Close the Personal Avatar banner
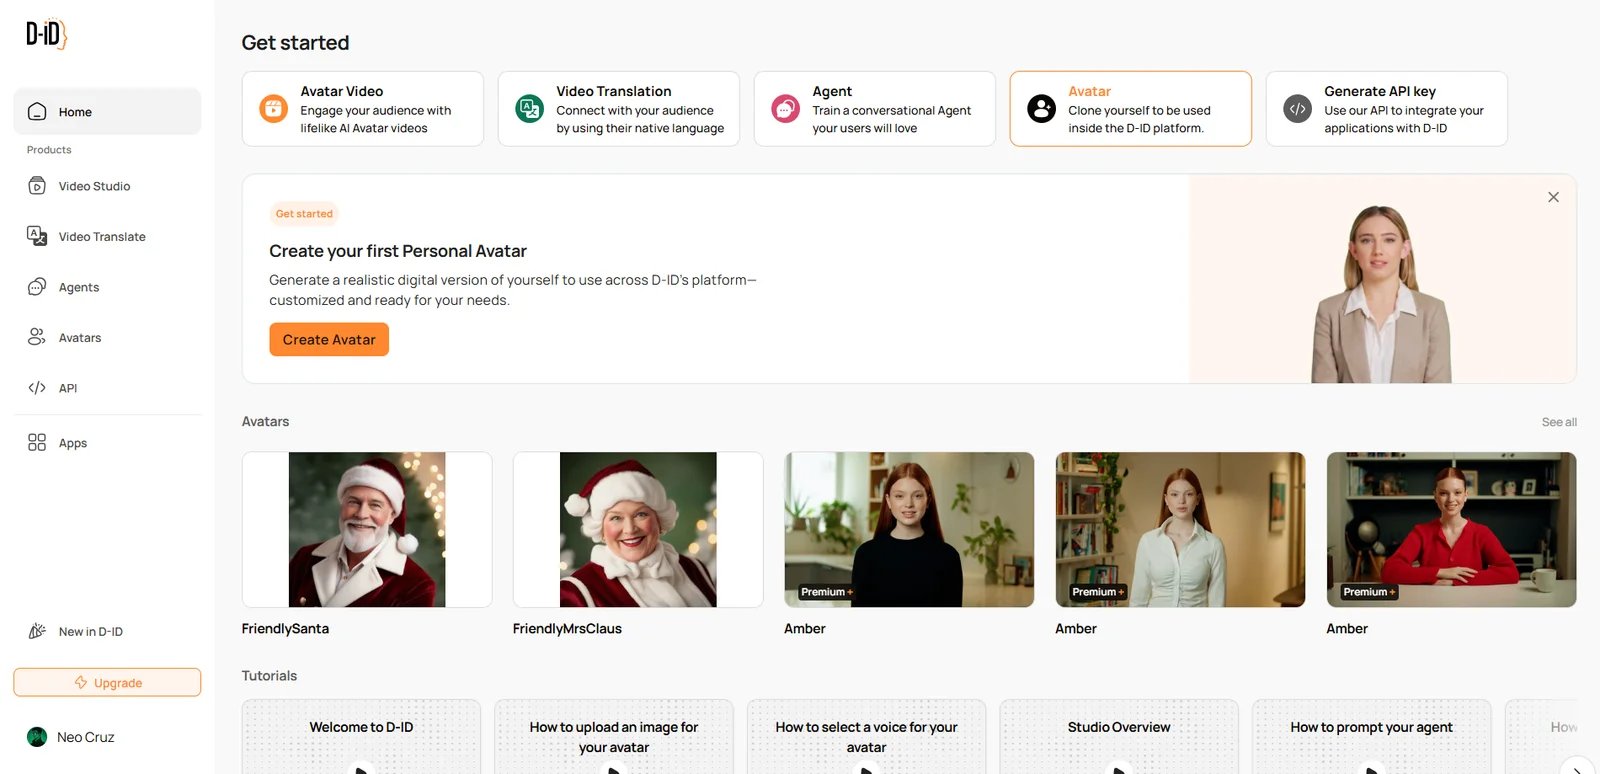 click(x=1553, y=197)
